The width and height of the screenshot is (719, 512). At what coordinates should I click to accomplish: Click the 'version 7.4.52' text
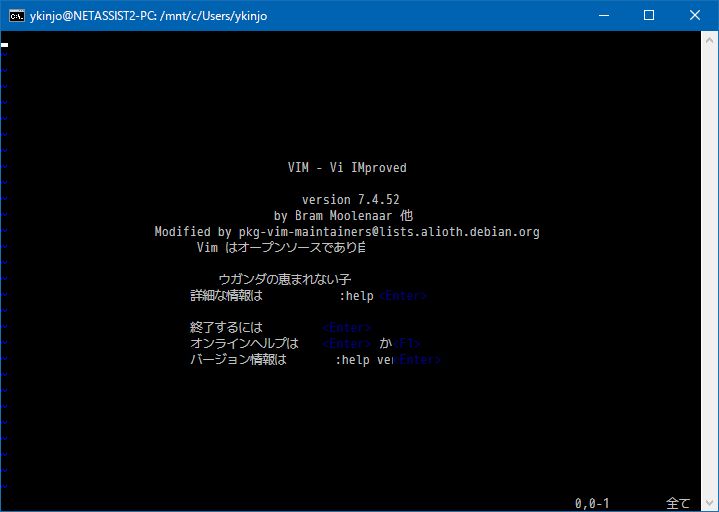coord(350,200)
